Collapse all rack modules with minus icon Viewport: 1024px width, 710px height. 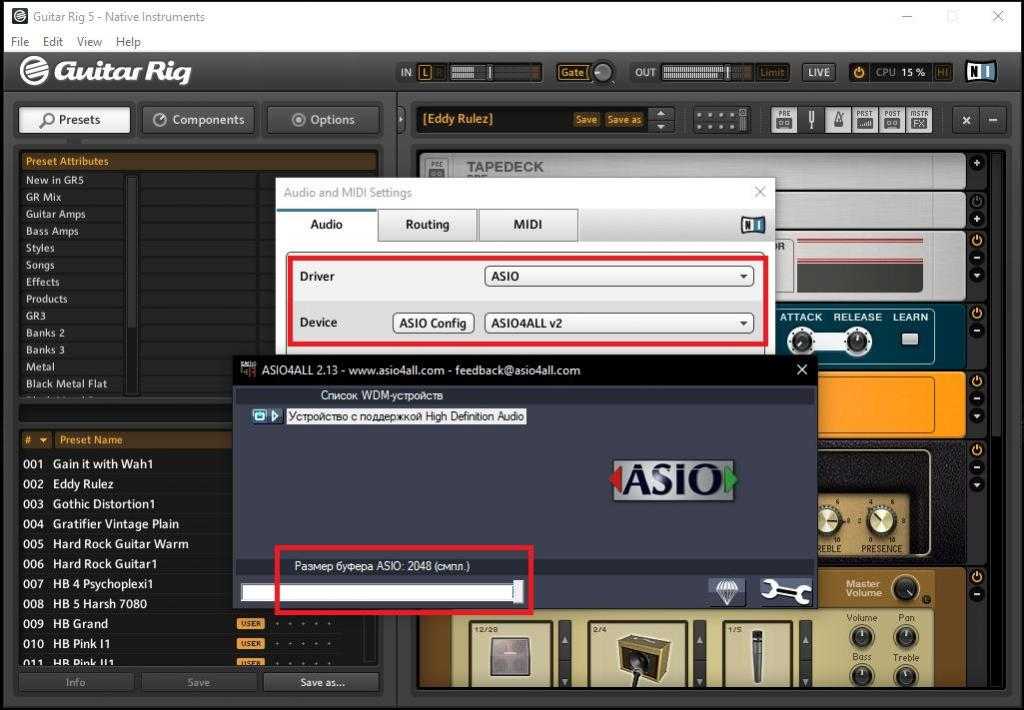993,120
